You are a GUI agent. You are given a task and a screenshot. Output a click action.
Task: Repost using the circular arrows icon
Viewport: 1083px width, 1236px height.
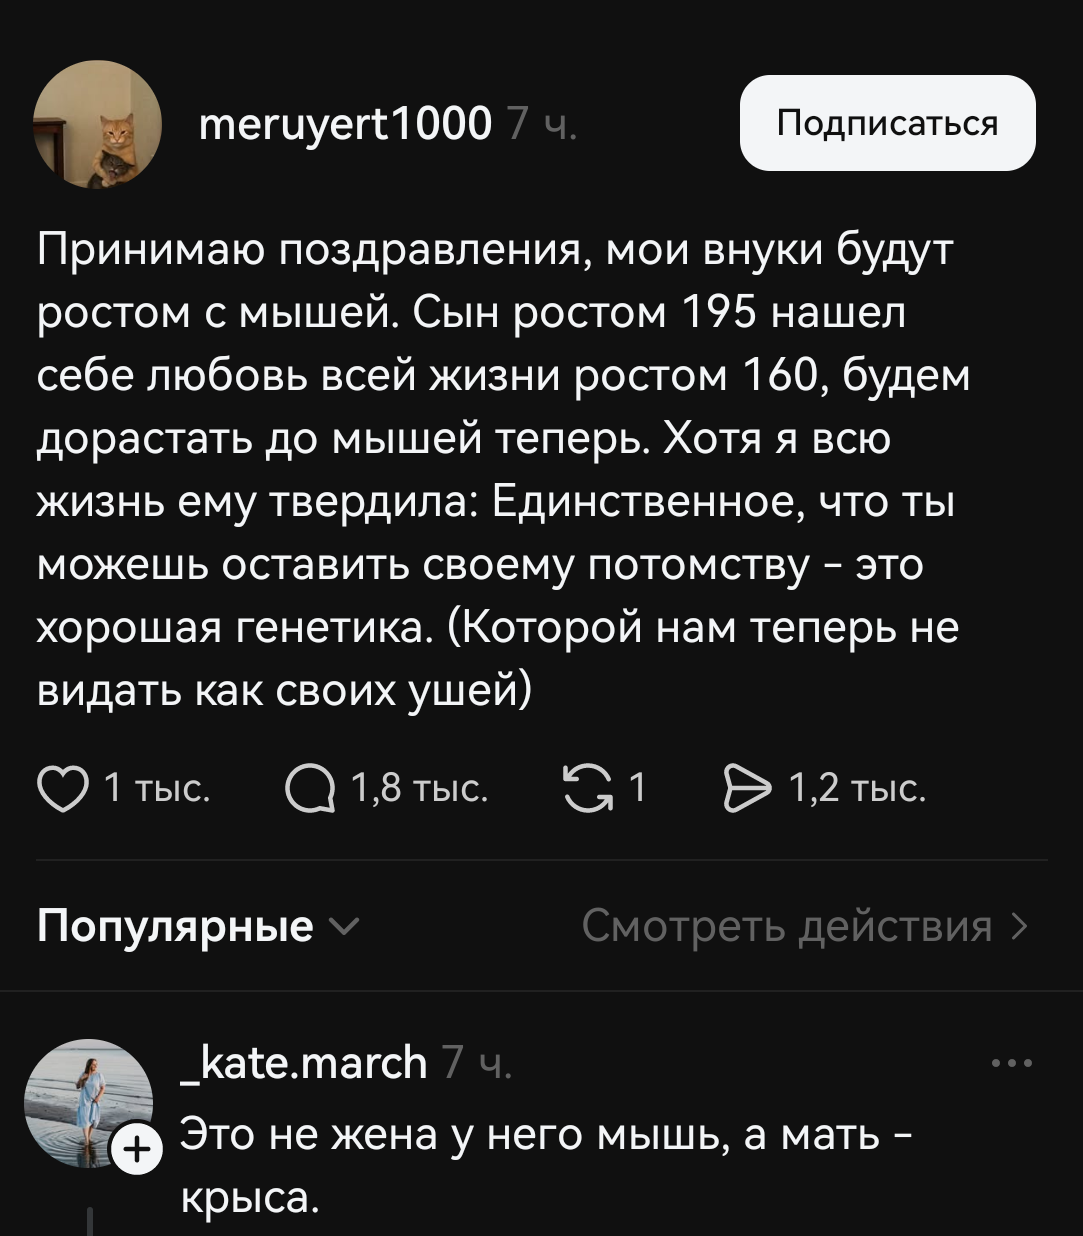coord(586,788)
